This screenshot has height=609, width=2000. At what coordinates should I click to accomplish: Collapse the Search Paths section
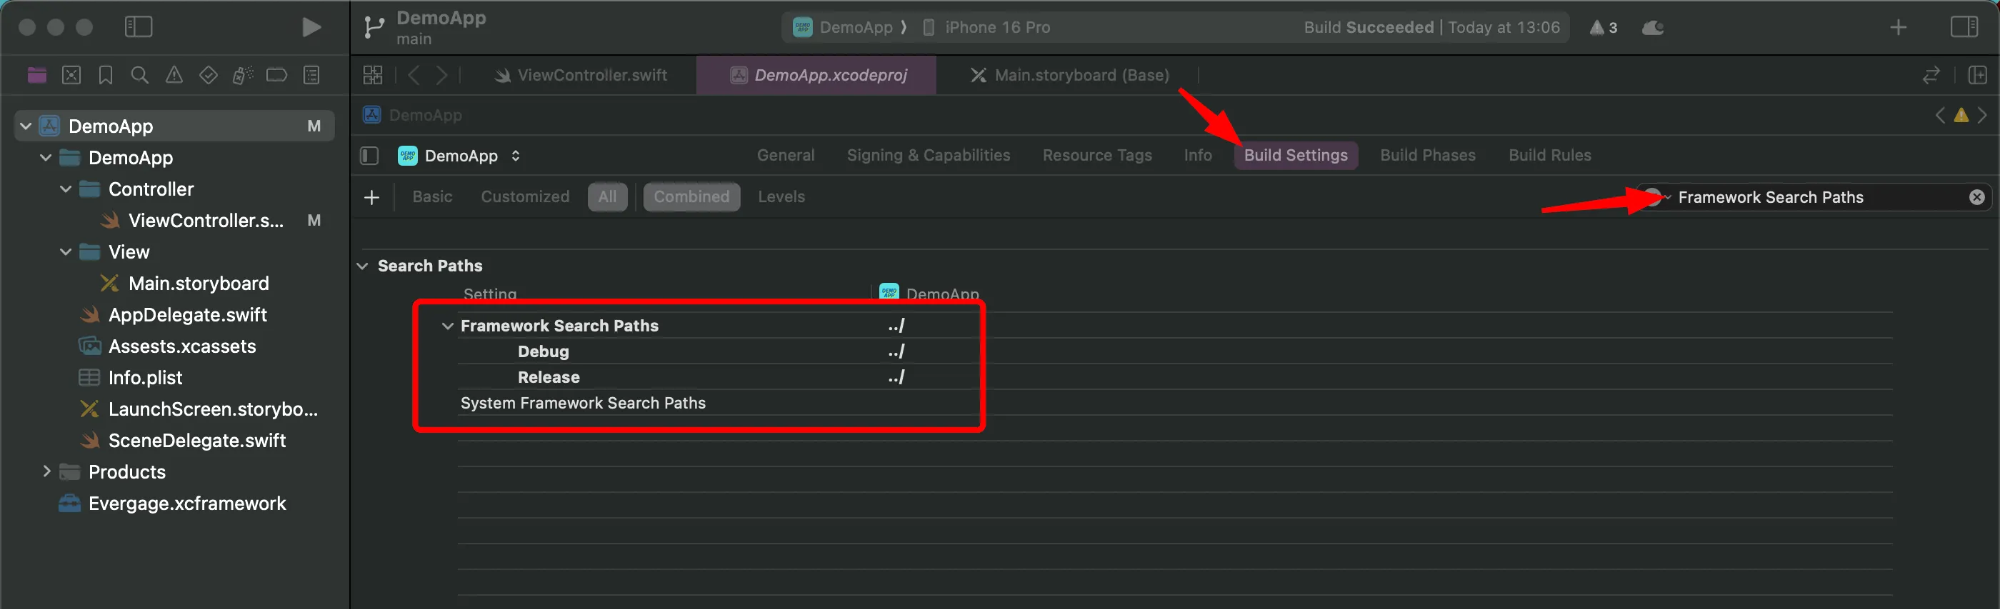(362, 266)
